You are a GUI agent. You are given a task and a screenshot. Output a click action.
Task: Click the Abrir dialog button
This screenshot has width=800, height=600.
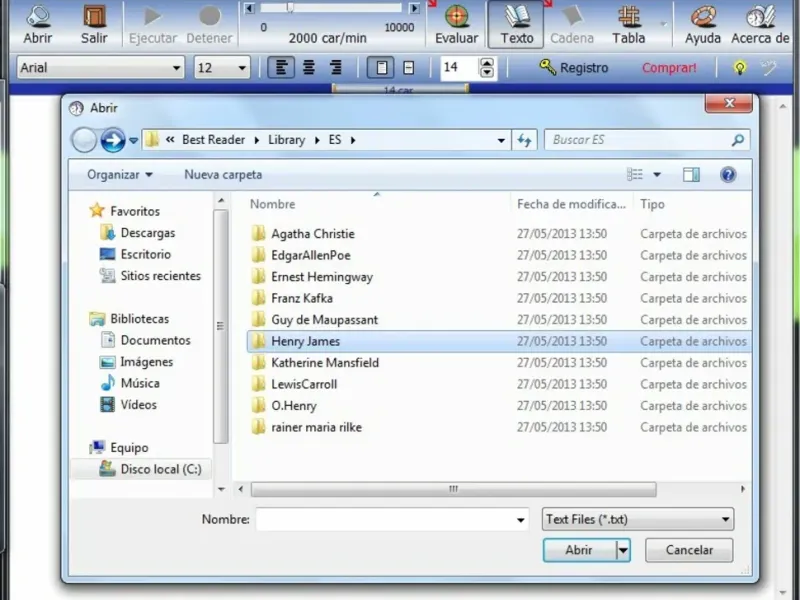(580, 550)
